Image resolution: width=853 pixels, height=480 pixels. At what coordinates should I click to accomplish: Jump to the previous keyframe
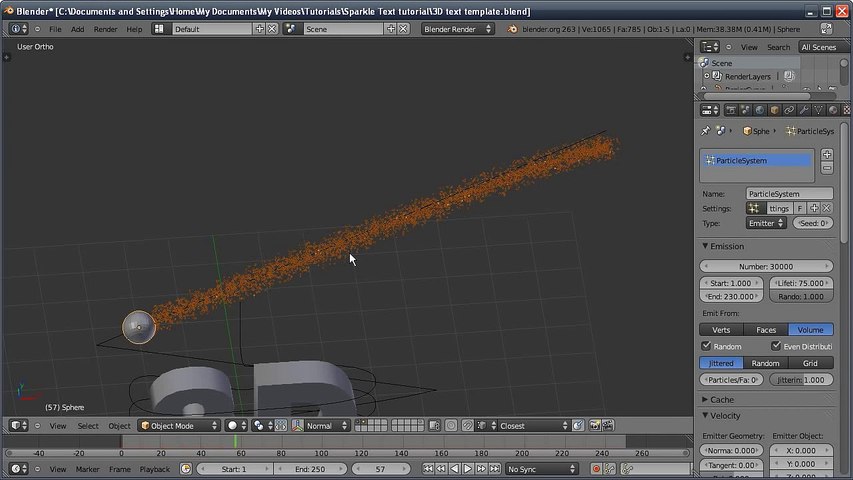pyautogui.click(x=441, y=469)
